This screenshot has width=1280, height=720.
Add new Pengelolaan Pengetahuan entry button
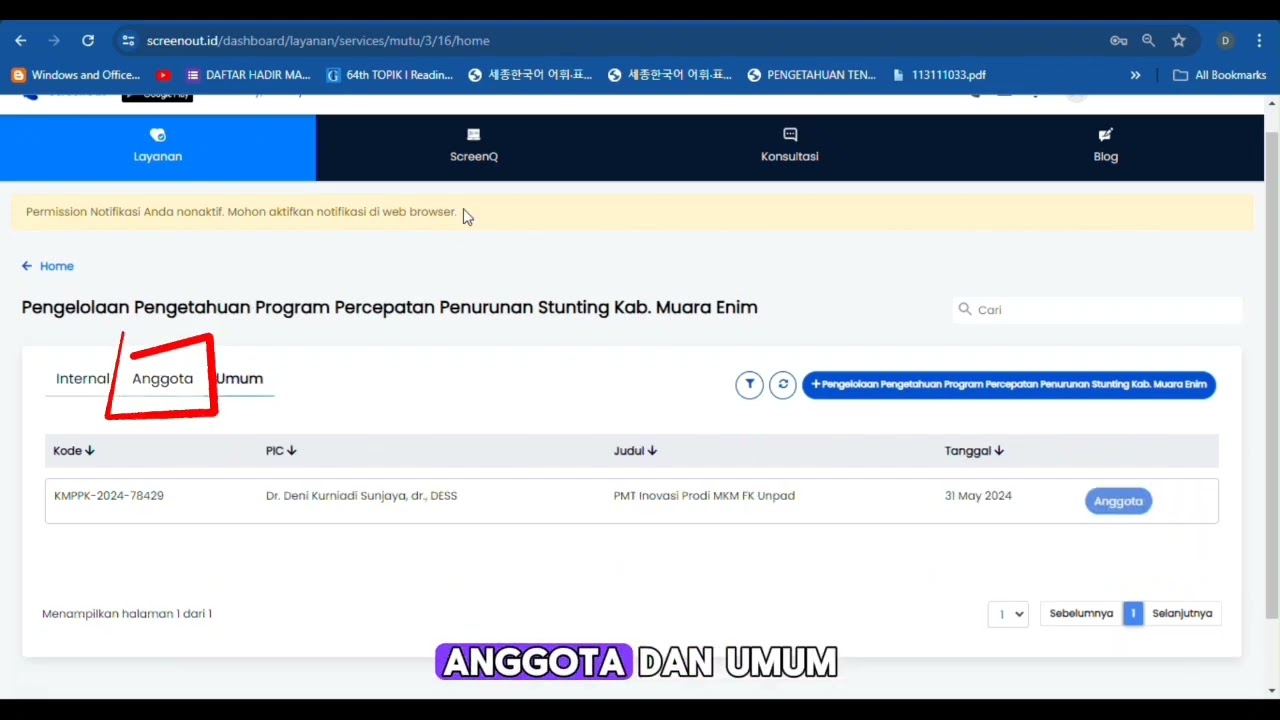pyautogui.click(x=1009, y=384)
